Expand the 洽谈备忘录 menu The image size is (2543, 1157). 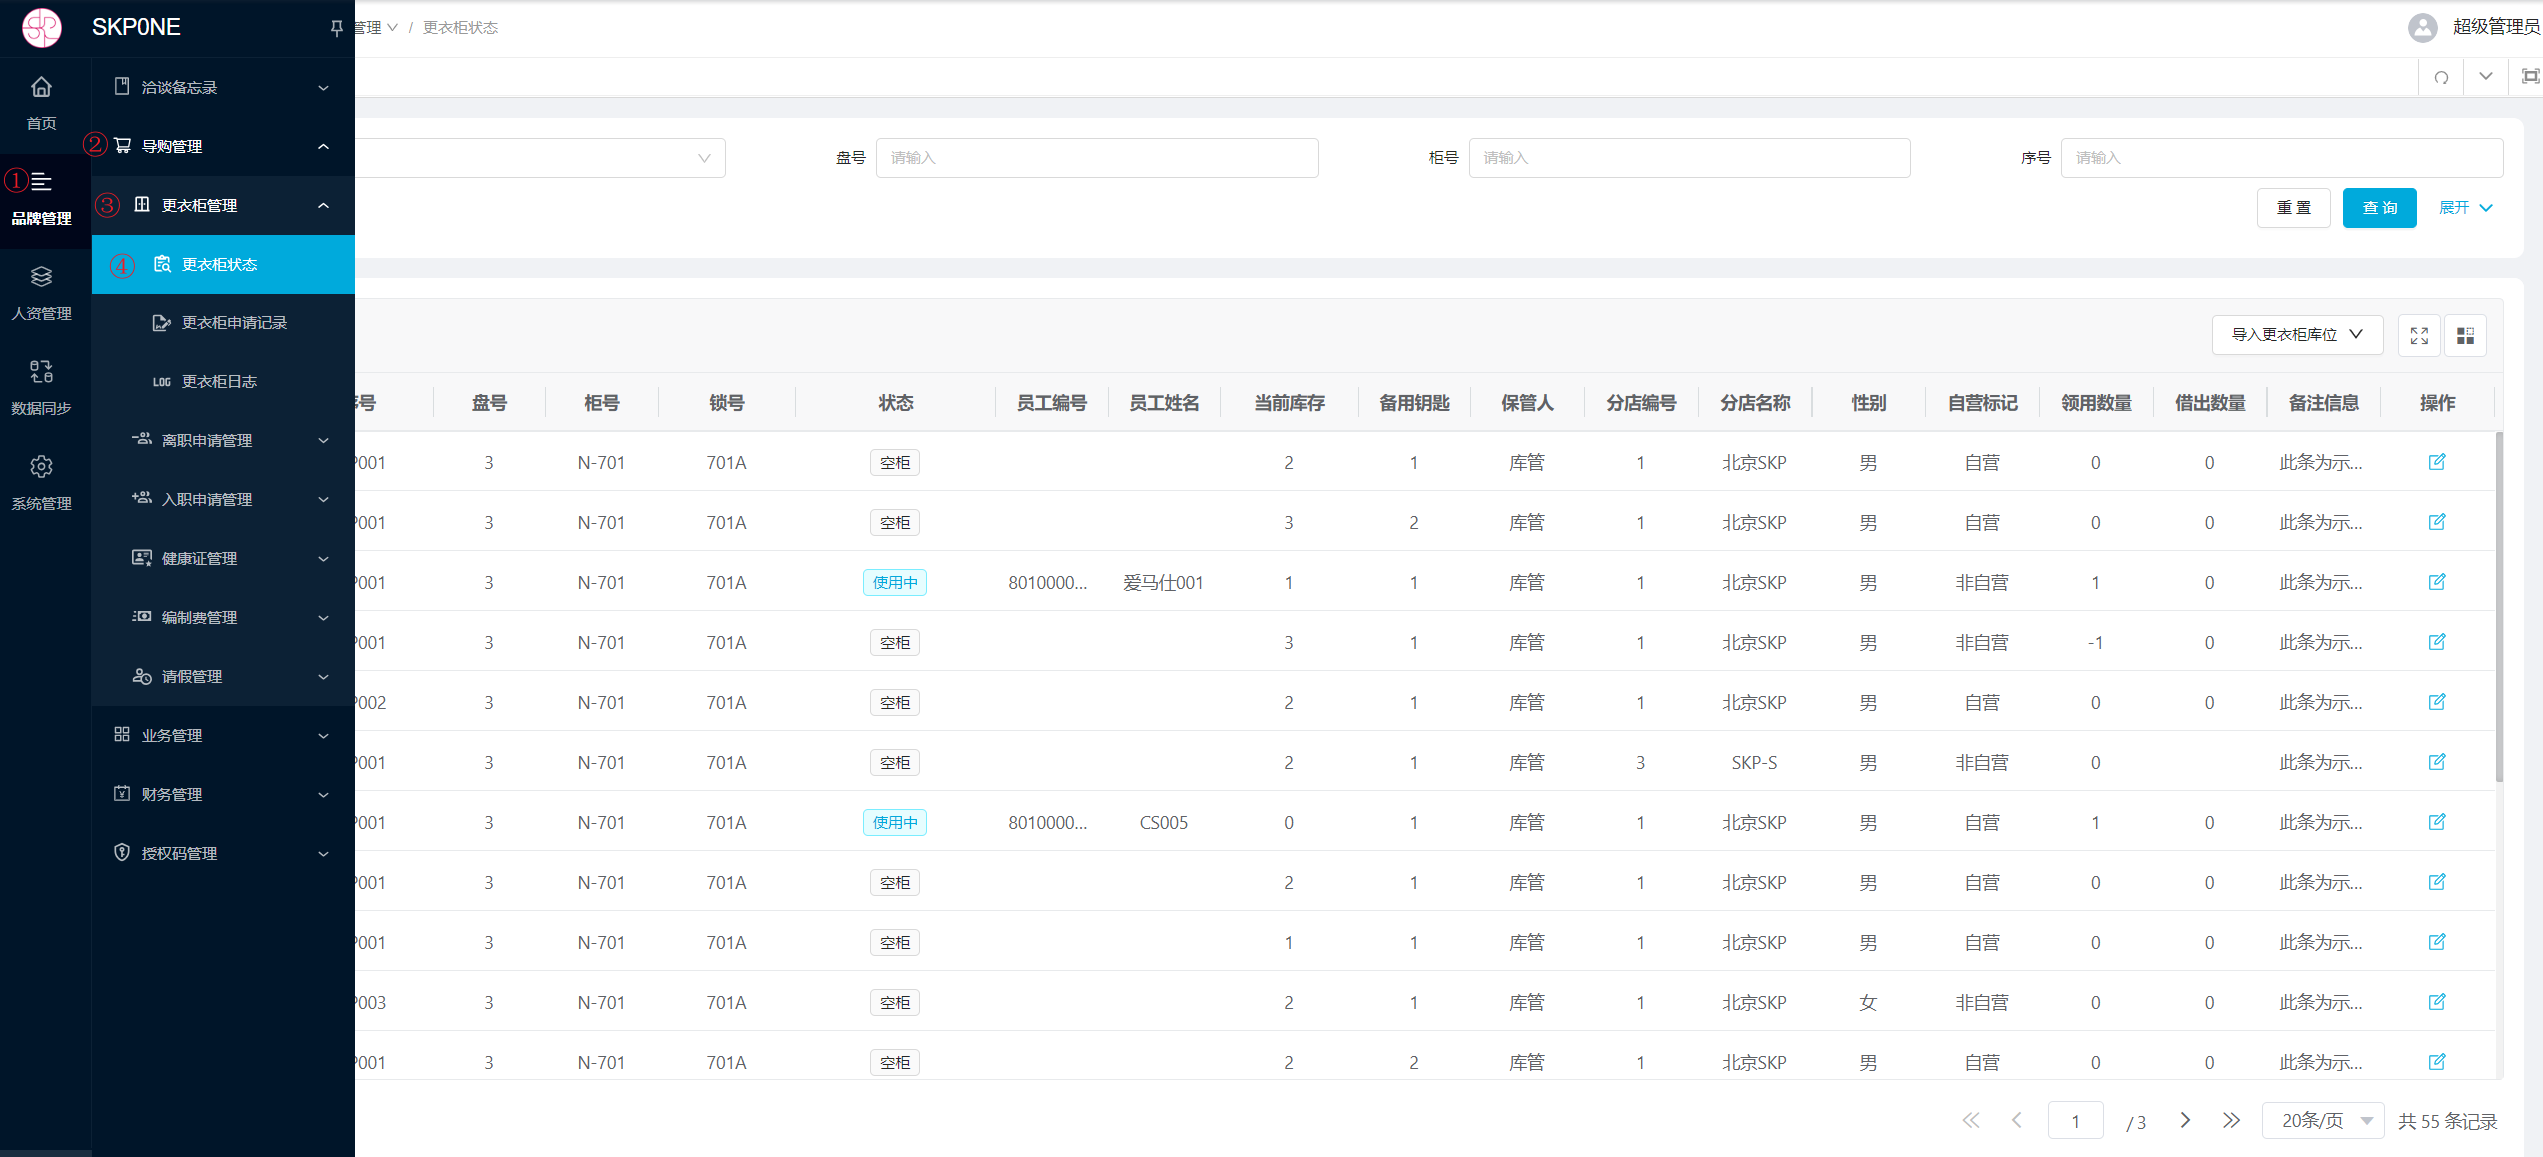[222, 87]
